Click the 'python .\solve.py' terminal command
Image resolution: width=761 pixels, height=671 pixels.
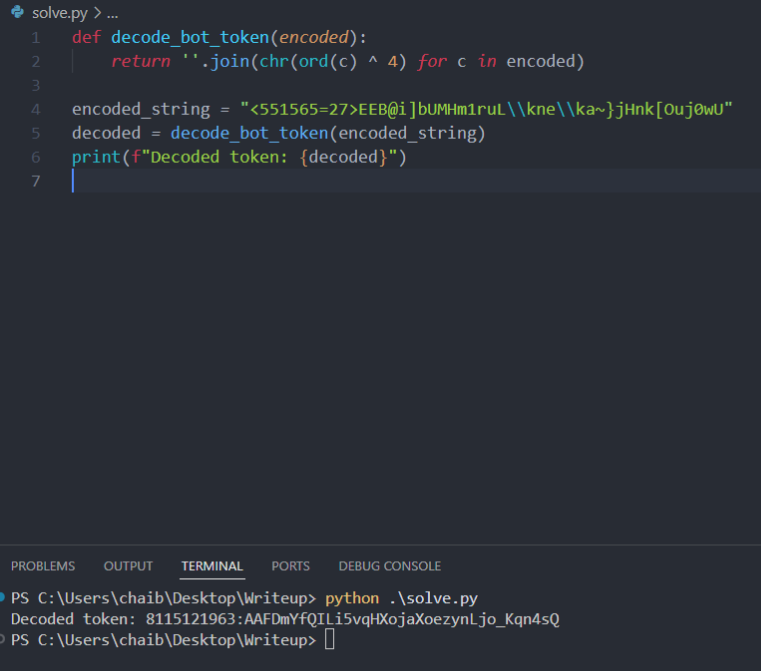[401, 599]
